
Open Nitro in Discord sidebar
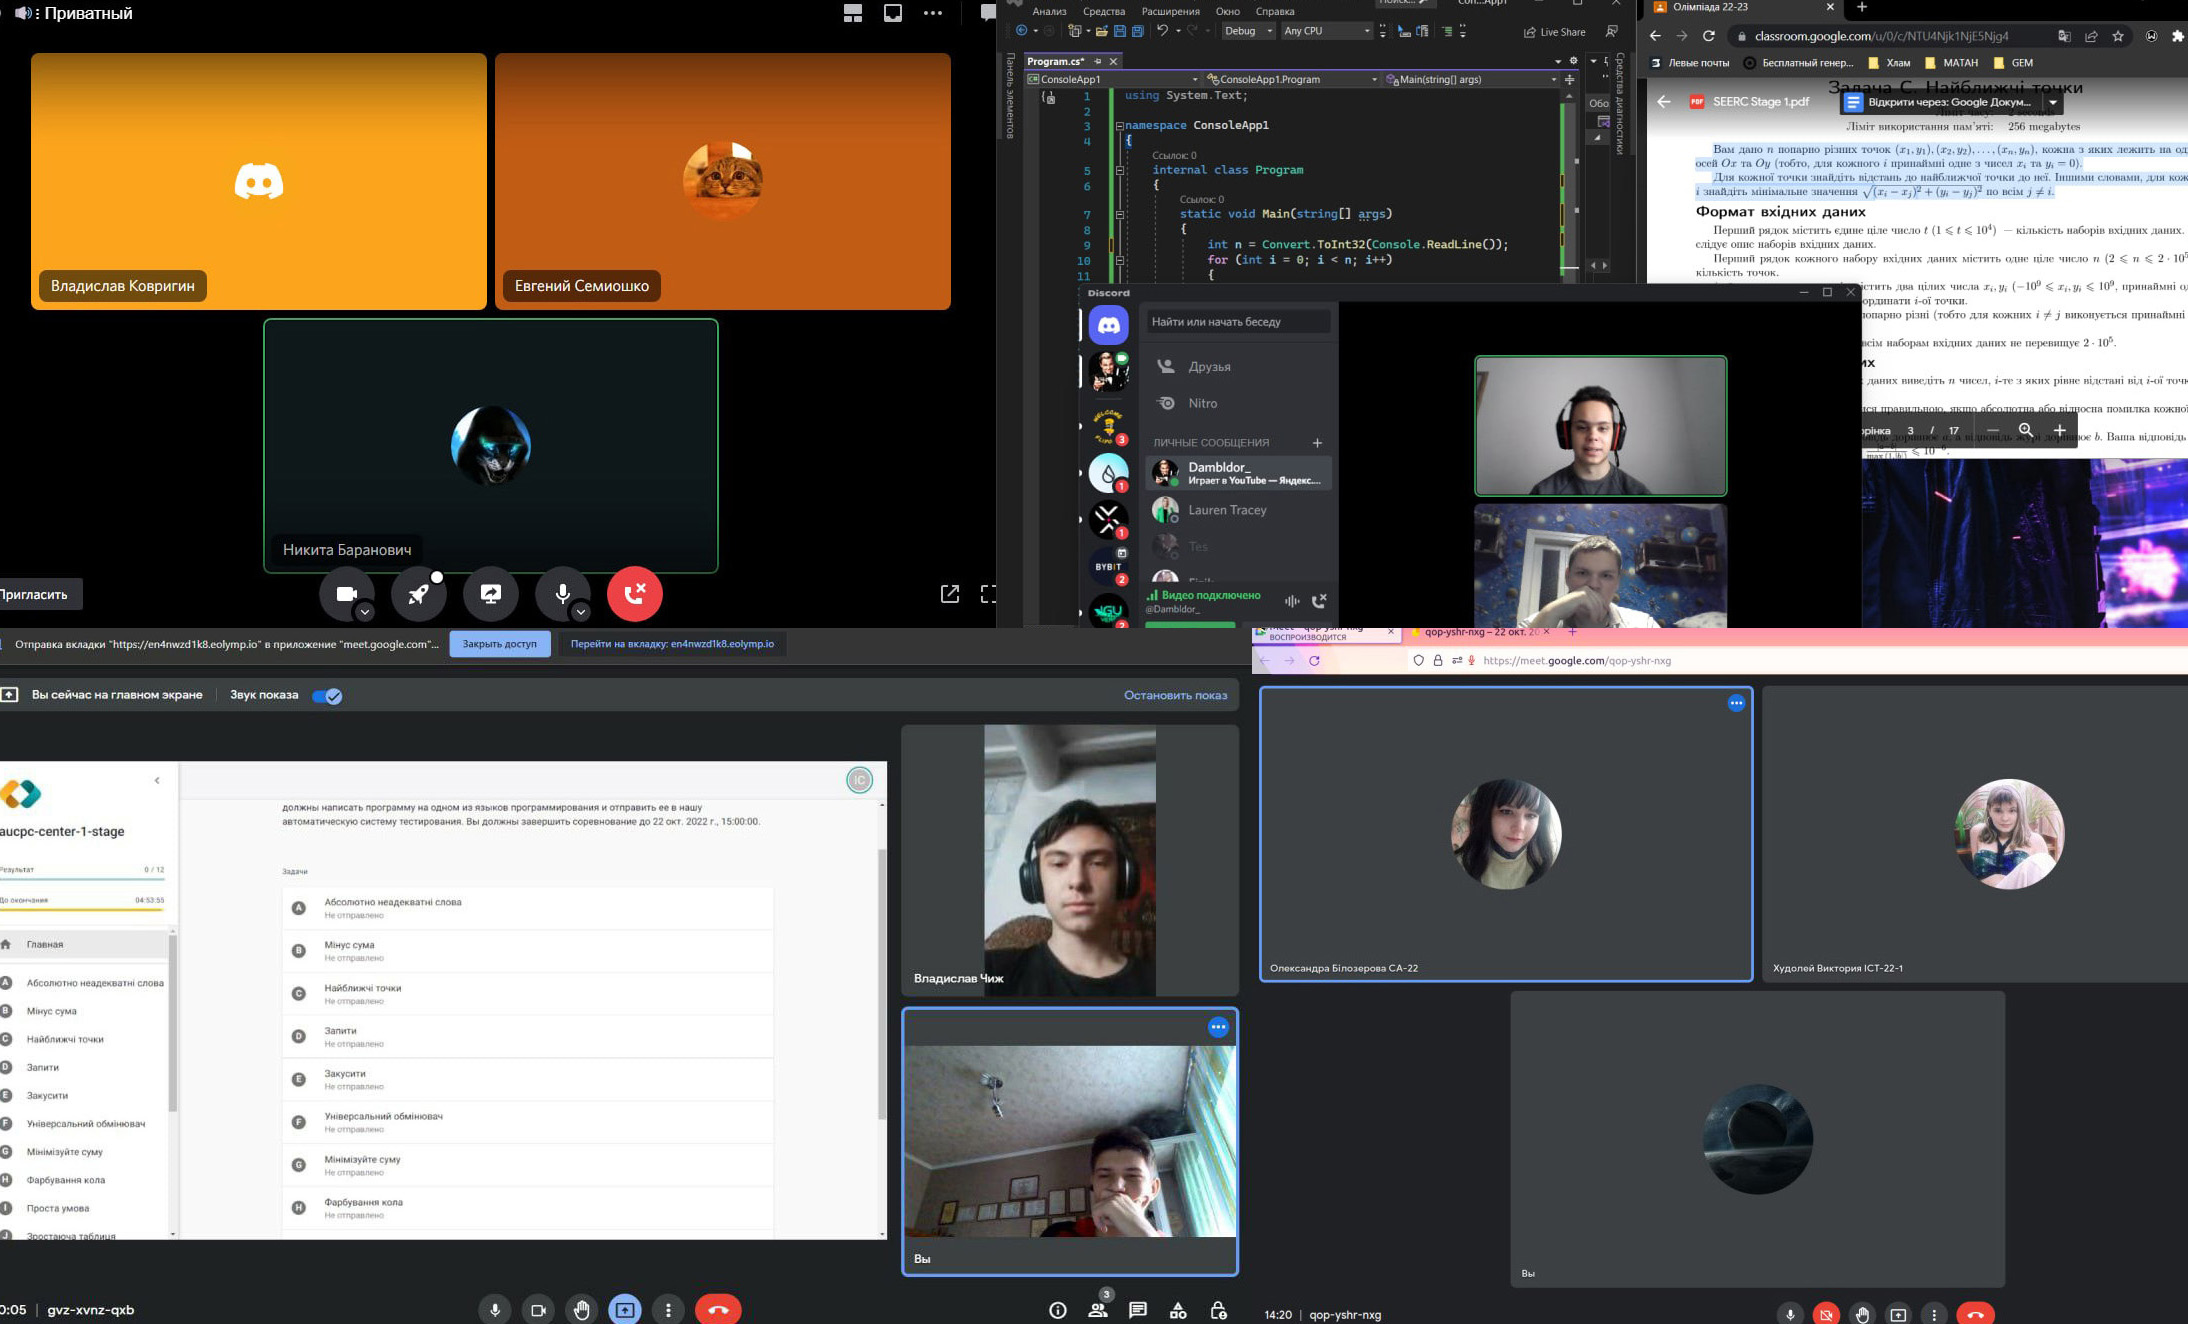pos(1237,403)
